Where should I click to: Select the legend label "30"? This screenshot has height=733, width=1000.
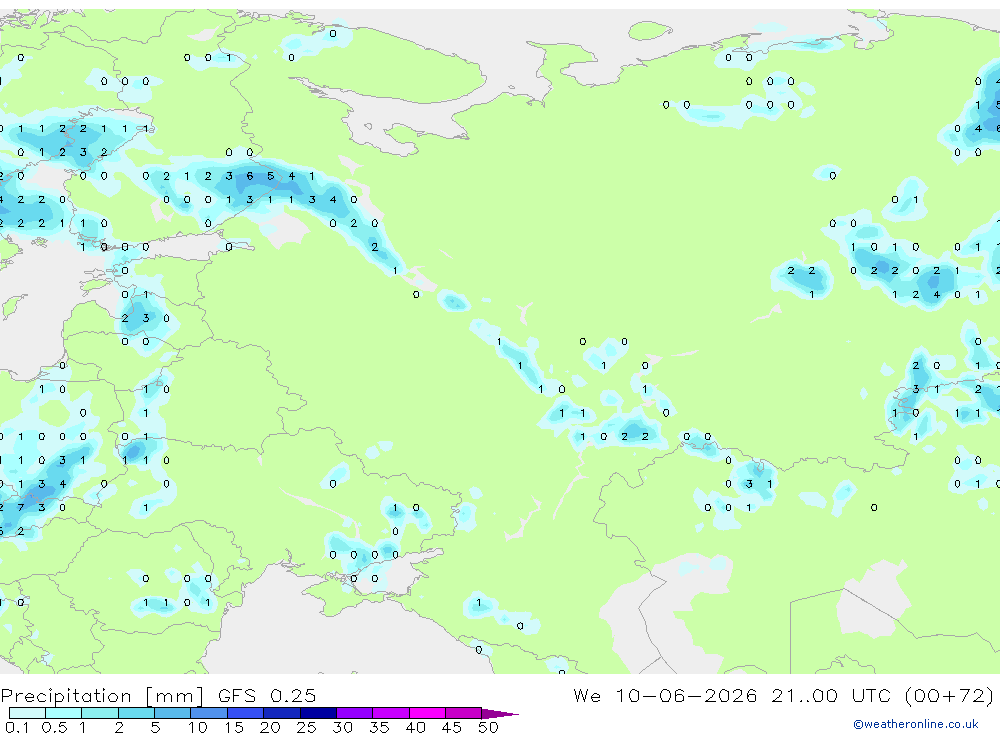coord(342,727)
